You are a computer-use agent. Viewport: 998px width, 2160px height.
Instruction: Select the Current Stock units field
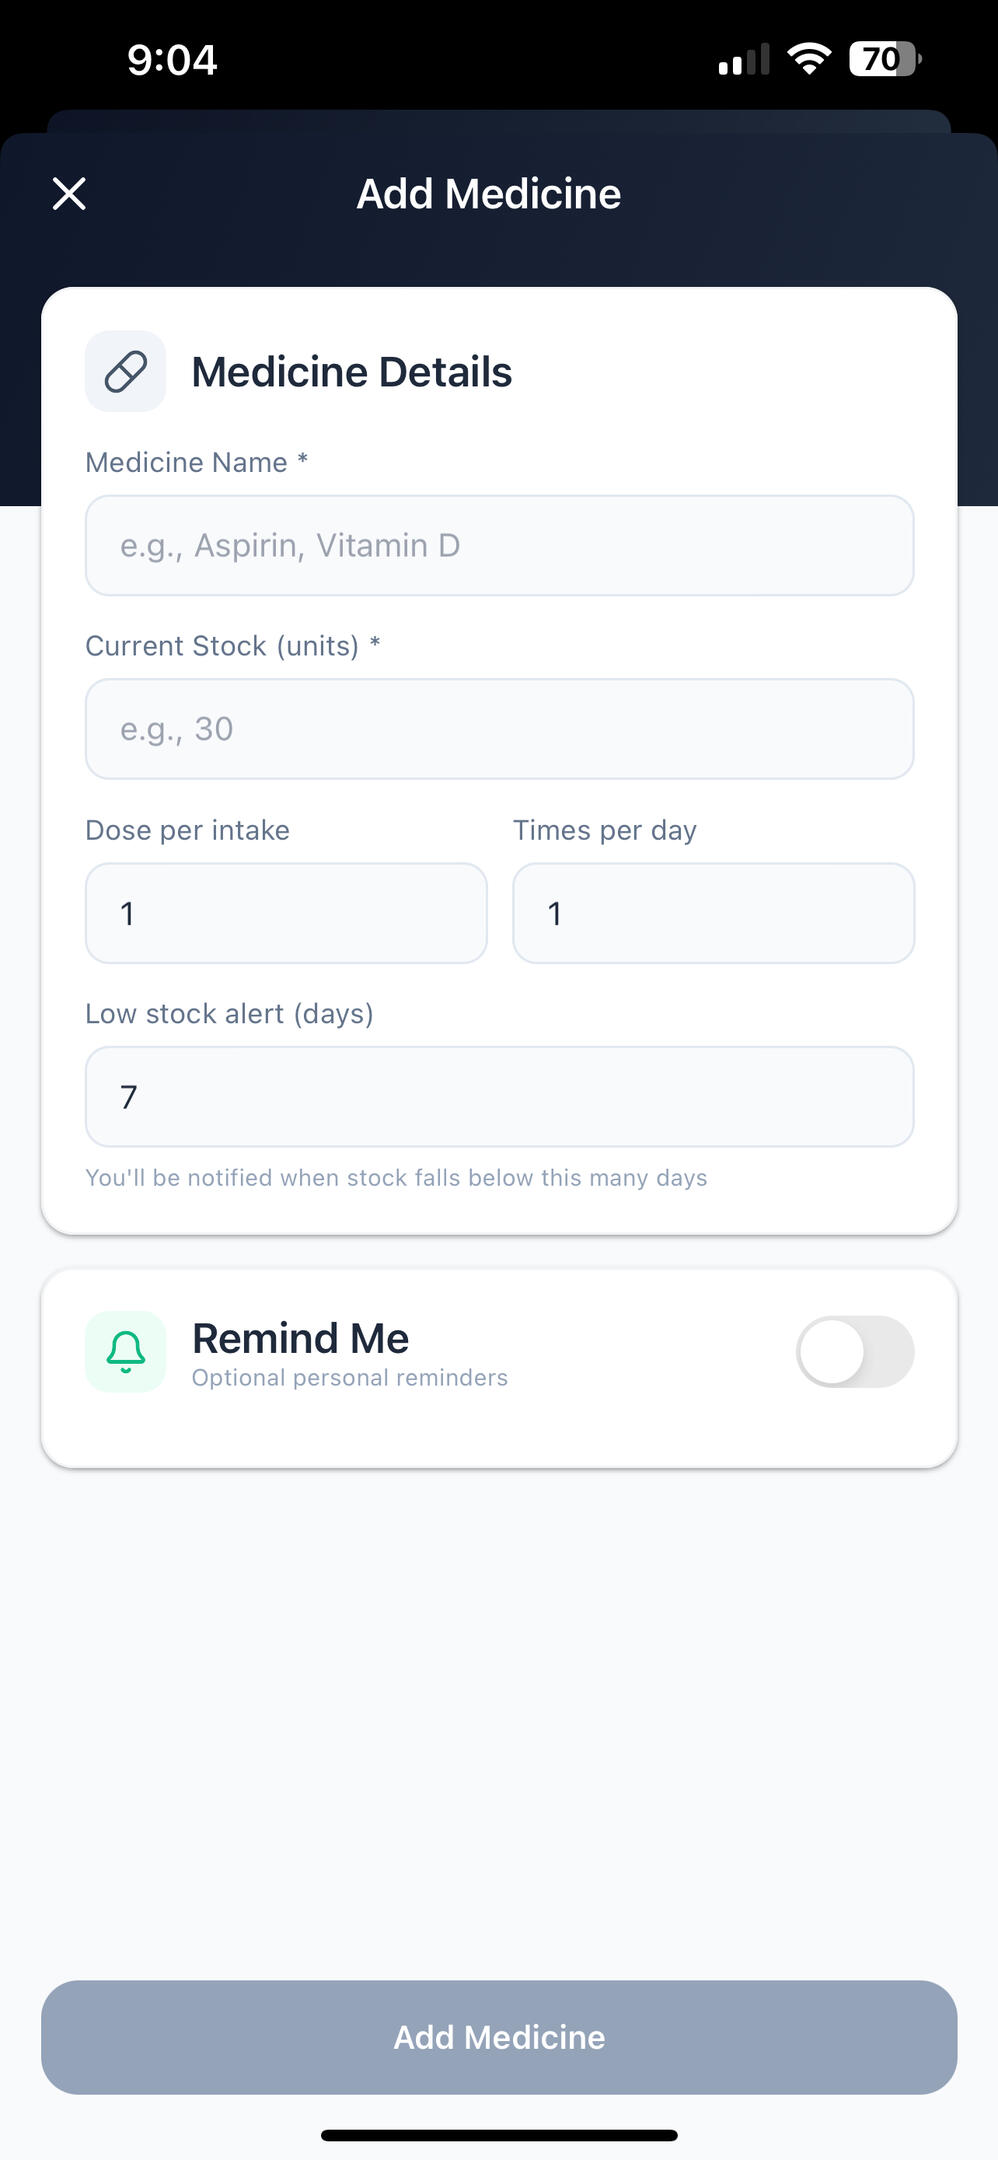499,730
